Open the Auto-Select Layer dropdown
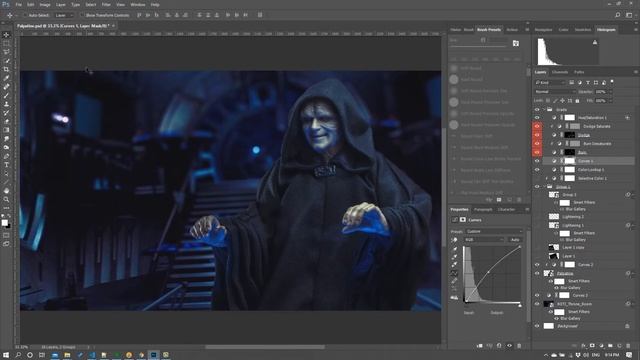This screenshot has width=640, height=360. coord(64,15)
